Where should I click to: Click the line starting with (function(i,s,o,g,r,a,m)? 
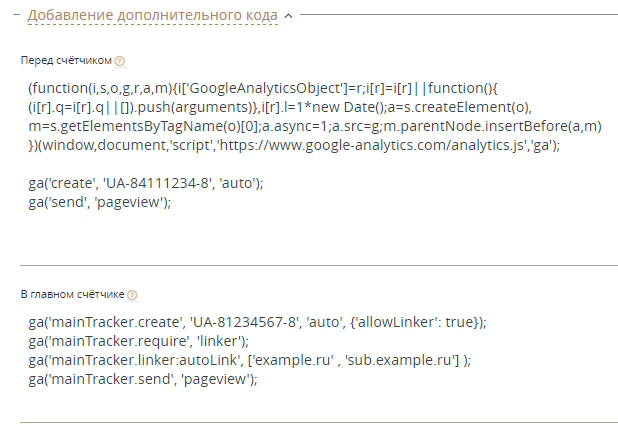coord(263,88)
